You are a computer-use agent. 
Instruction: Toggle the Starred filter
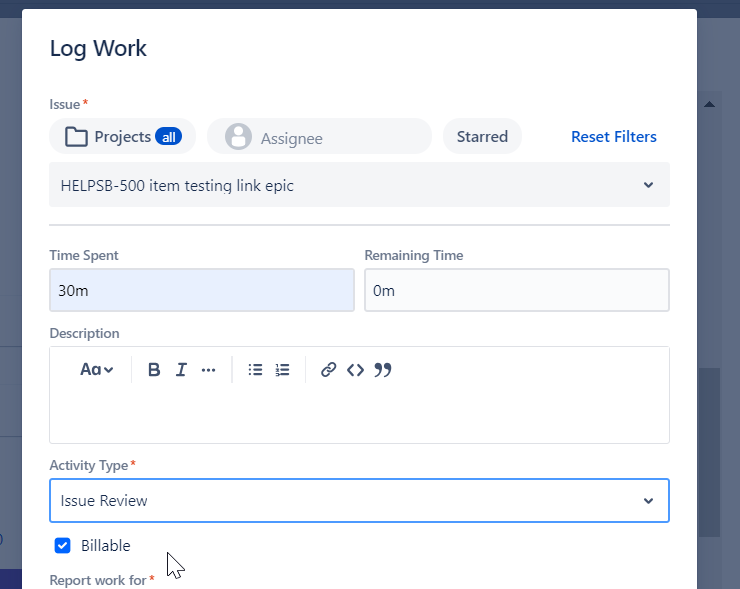pyautogui.click(x=482, y=136)
